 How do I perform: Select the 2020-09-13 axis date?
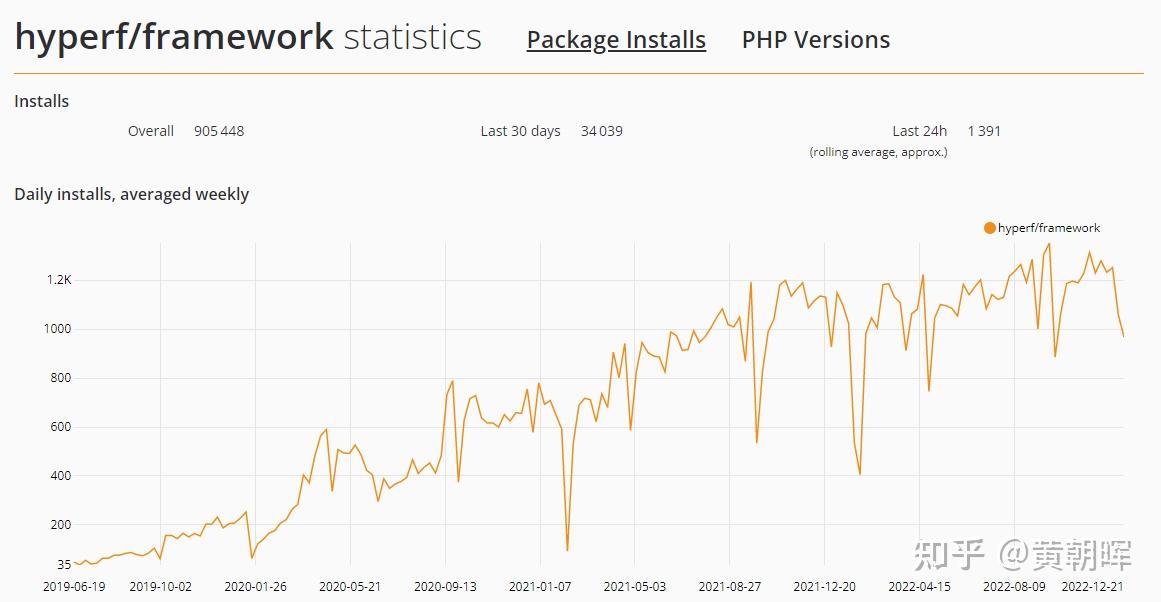446,588
